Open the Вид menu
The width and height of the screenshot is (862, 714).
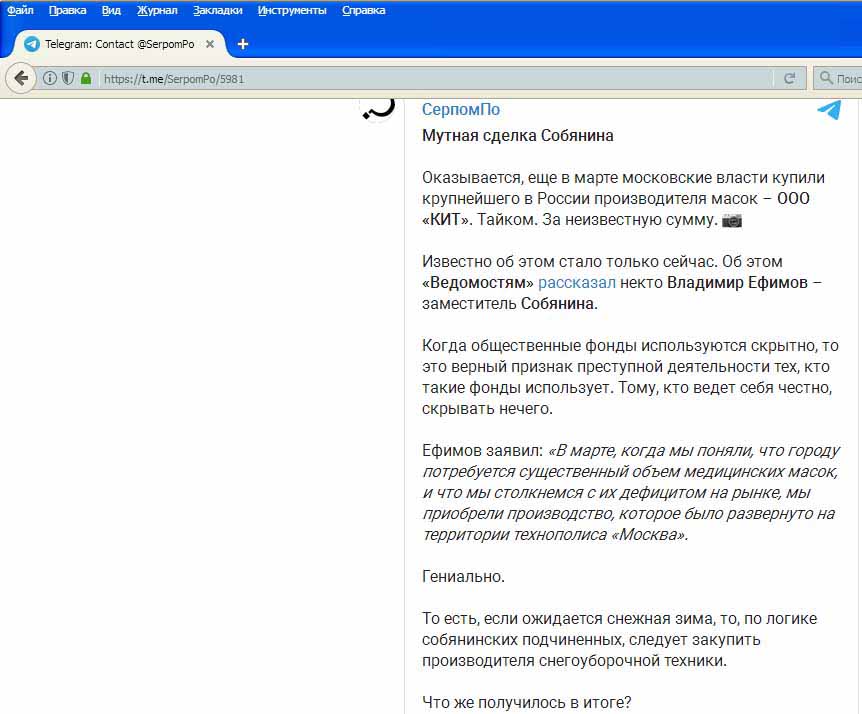[x=111, y=10]
